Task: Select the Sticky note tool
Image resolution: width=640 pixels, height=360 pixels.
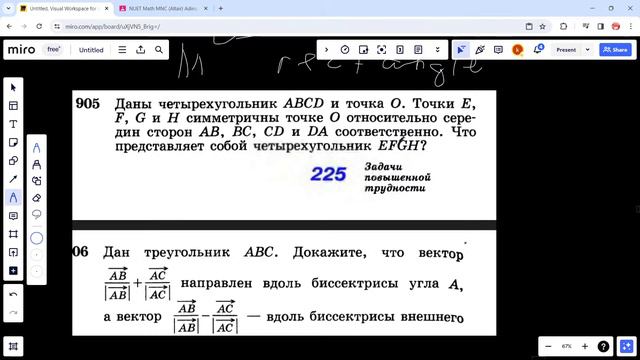Action: pos(13,142)
